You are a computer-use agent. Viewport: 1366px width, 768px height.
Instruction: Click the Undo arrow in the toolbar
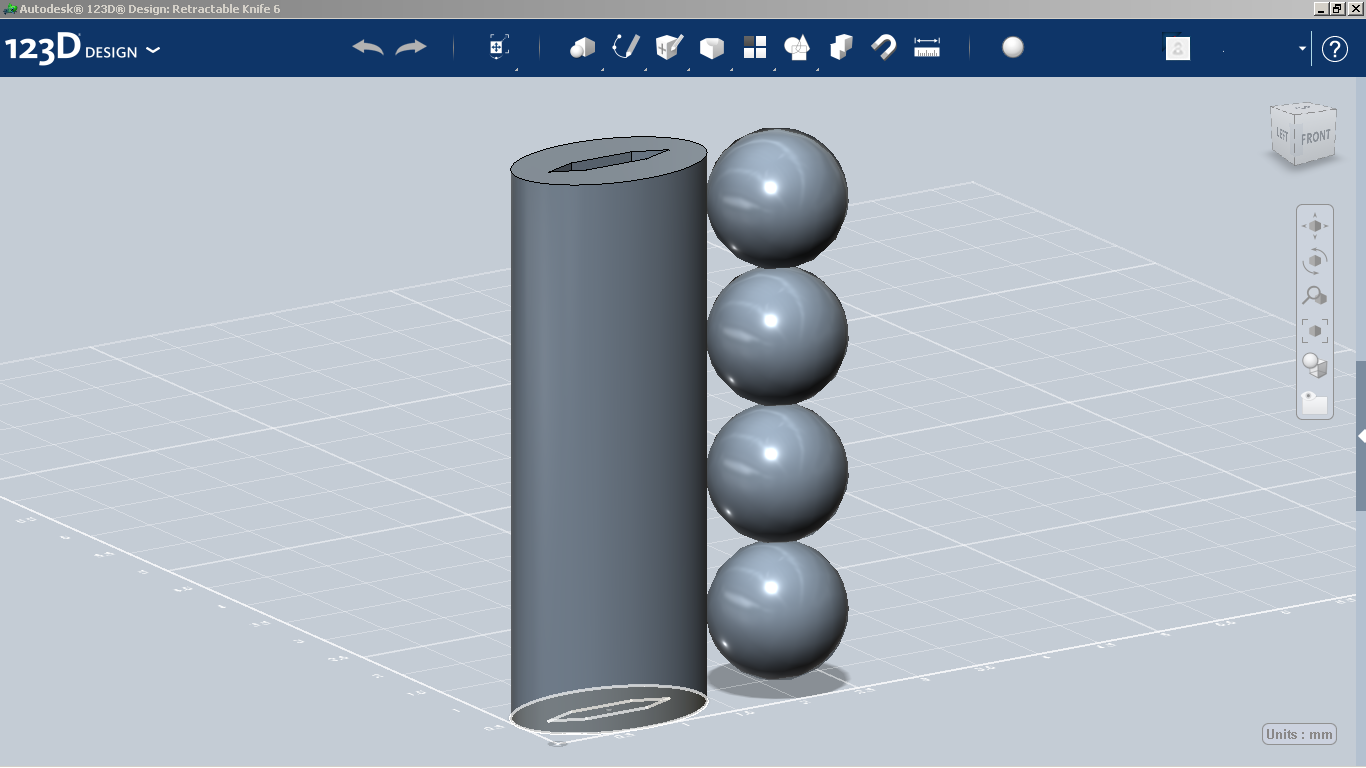point(365,47)
